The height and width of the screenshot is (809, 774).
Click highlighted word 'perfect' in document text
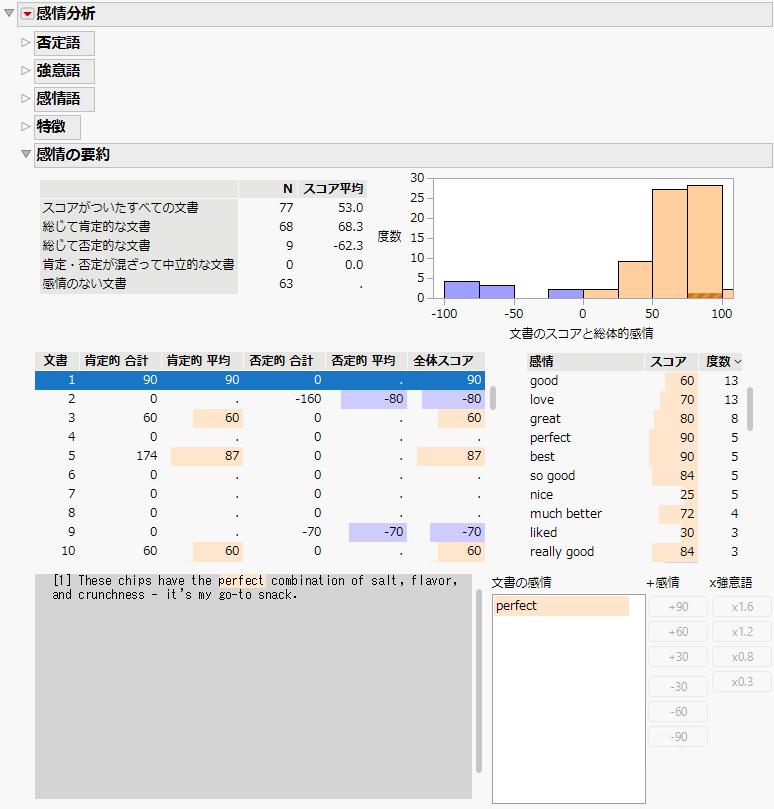pyautogui.click(x=241, y=580)
